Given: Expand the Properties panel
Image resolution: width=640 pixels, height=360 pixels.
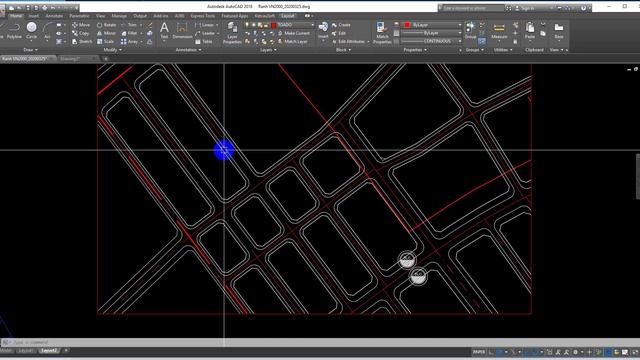Looking at the screenshot, I should point(415,50).
